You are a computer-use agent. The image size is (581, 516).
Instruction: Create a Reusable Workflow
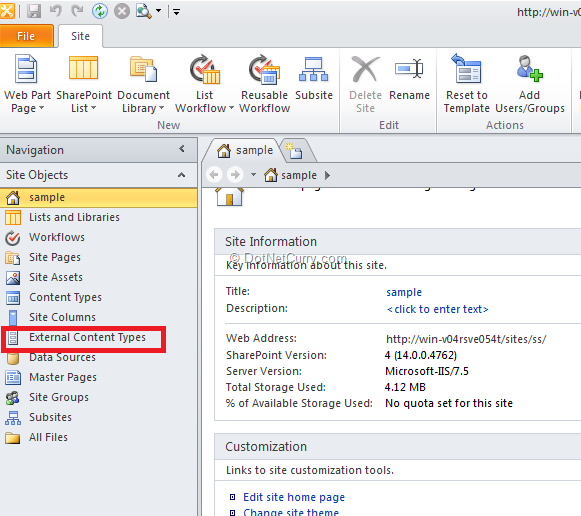(x=264, y=84)
